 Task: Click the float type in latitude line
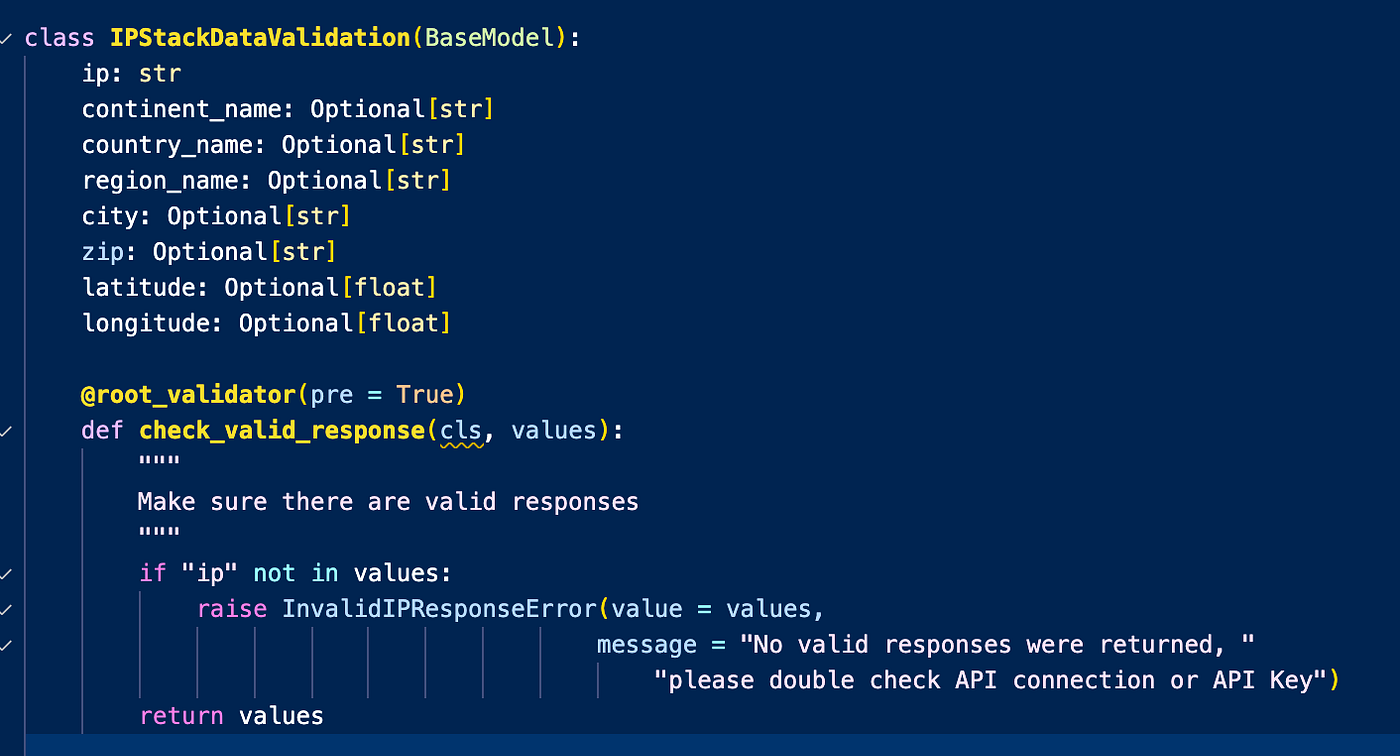point(389,288)
